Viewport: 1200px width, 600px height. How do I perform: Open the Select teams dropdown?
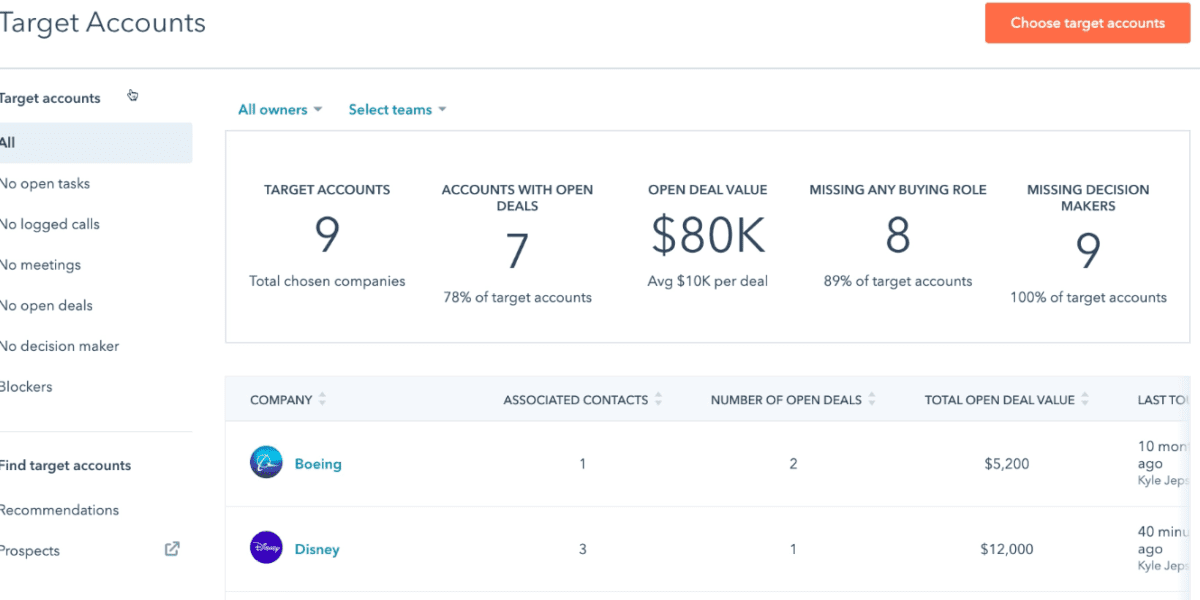pos(397,109)
